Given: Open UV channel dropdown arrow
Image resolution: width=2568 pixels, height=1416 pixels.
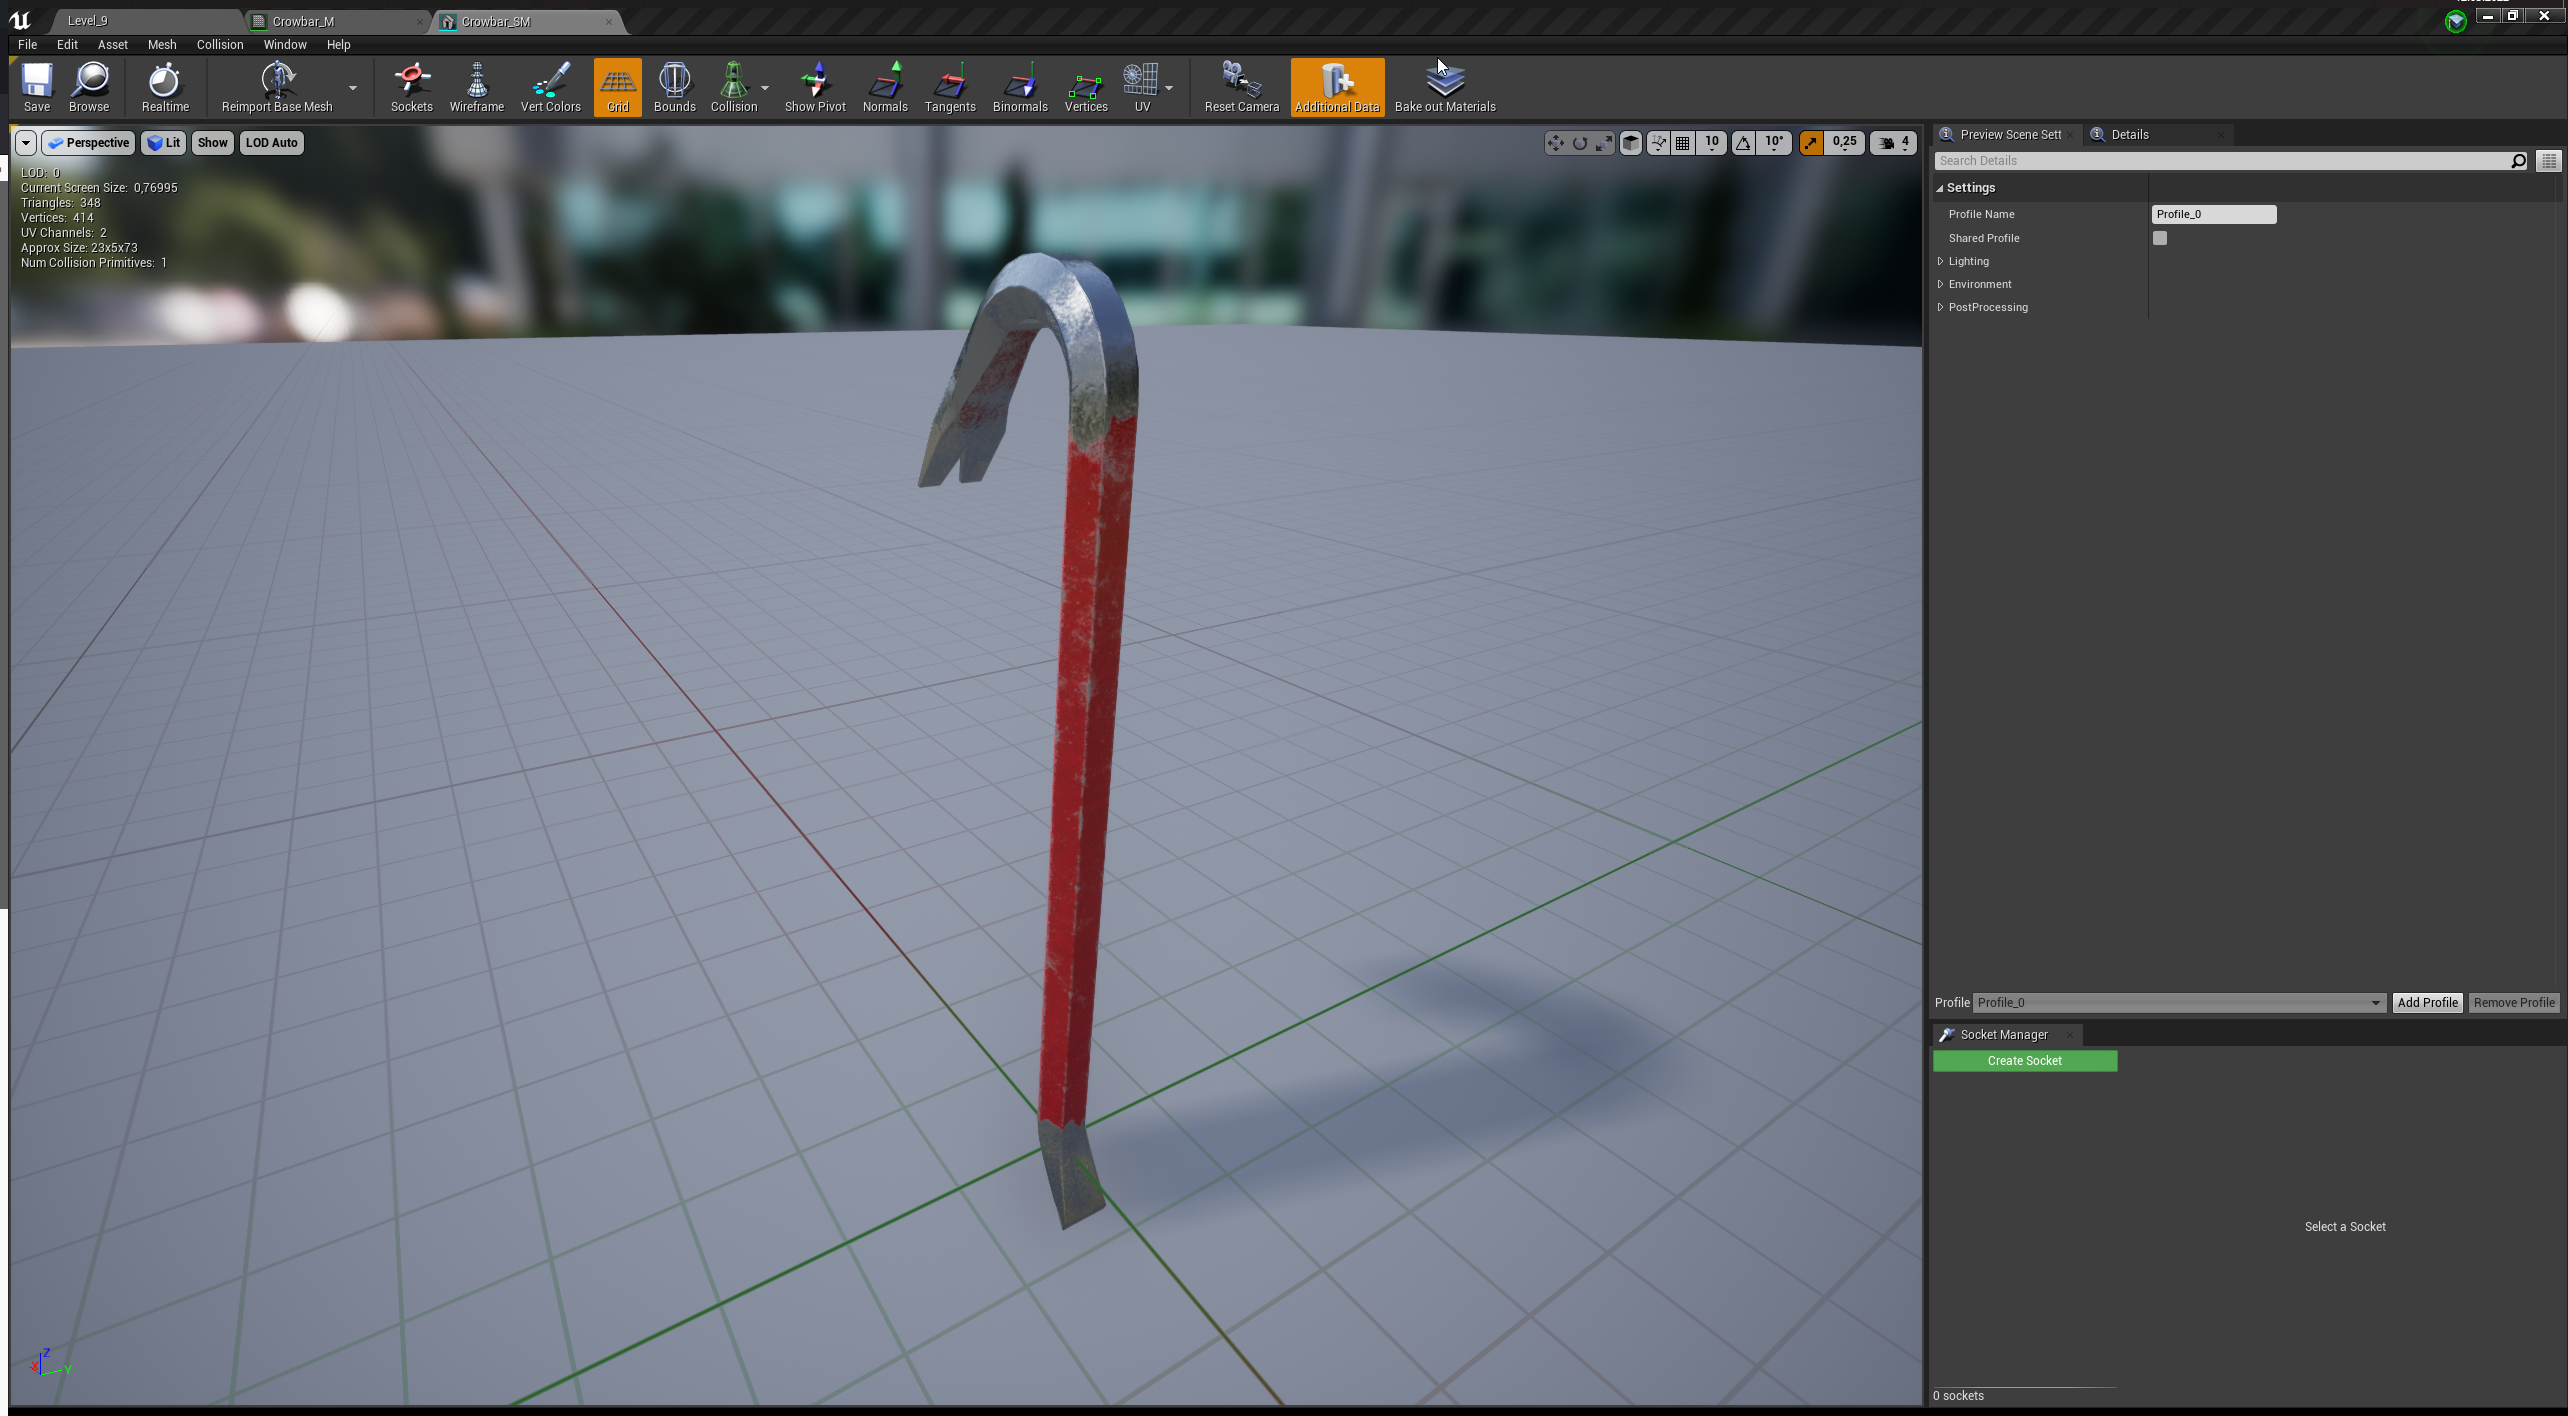Looking at the screenshot, I should tap(1169, 88).
